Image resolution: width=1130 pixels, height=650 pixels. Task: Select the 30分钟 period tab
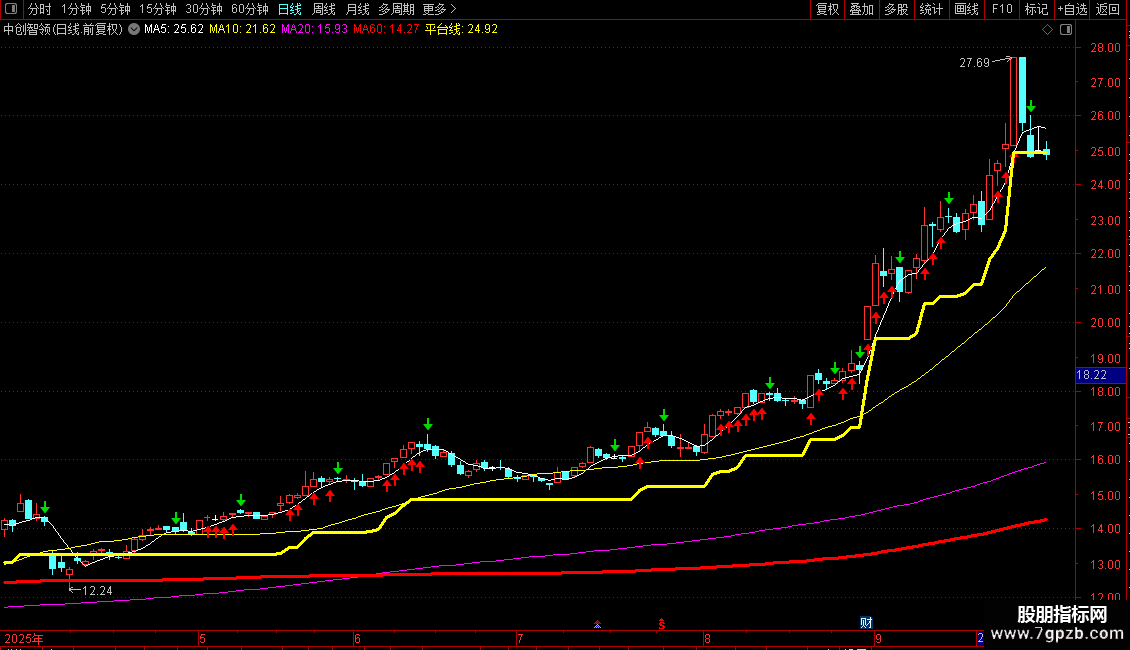pos(203,9)
